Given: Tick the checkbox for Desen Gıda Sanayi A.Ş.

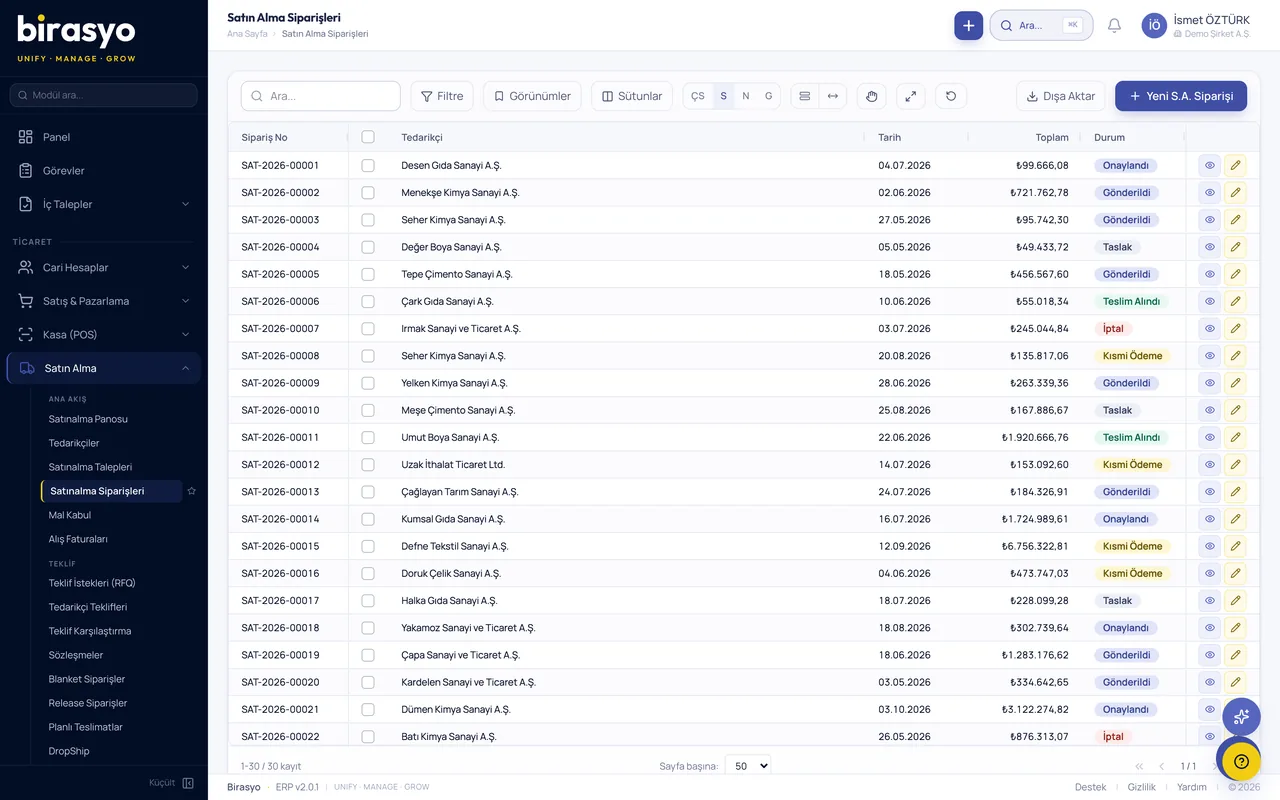Looking at the screenshot, I should point(368,165).
